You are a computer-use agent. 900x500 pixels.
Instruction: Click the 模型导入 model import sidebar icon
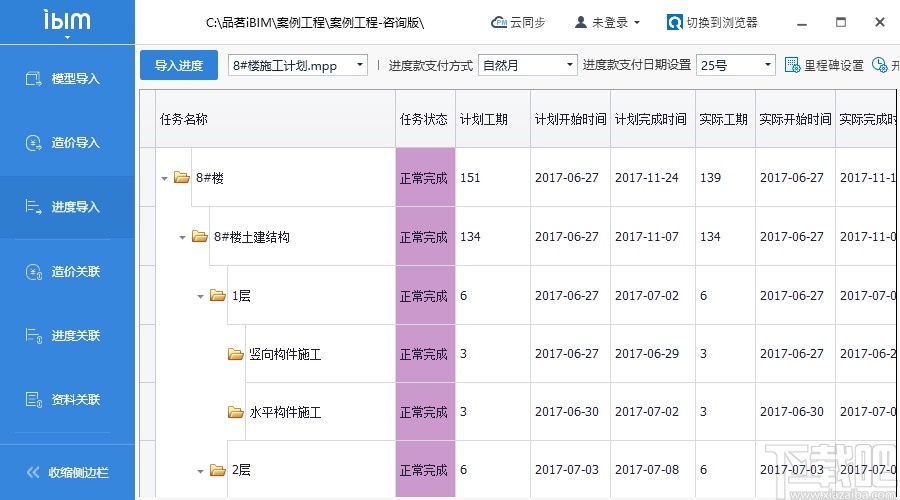[33, 78]
